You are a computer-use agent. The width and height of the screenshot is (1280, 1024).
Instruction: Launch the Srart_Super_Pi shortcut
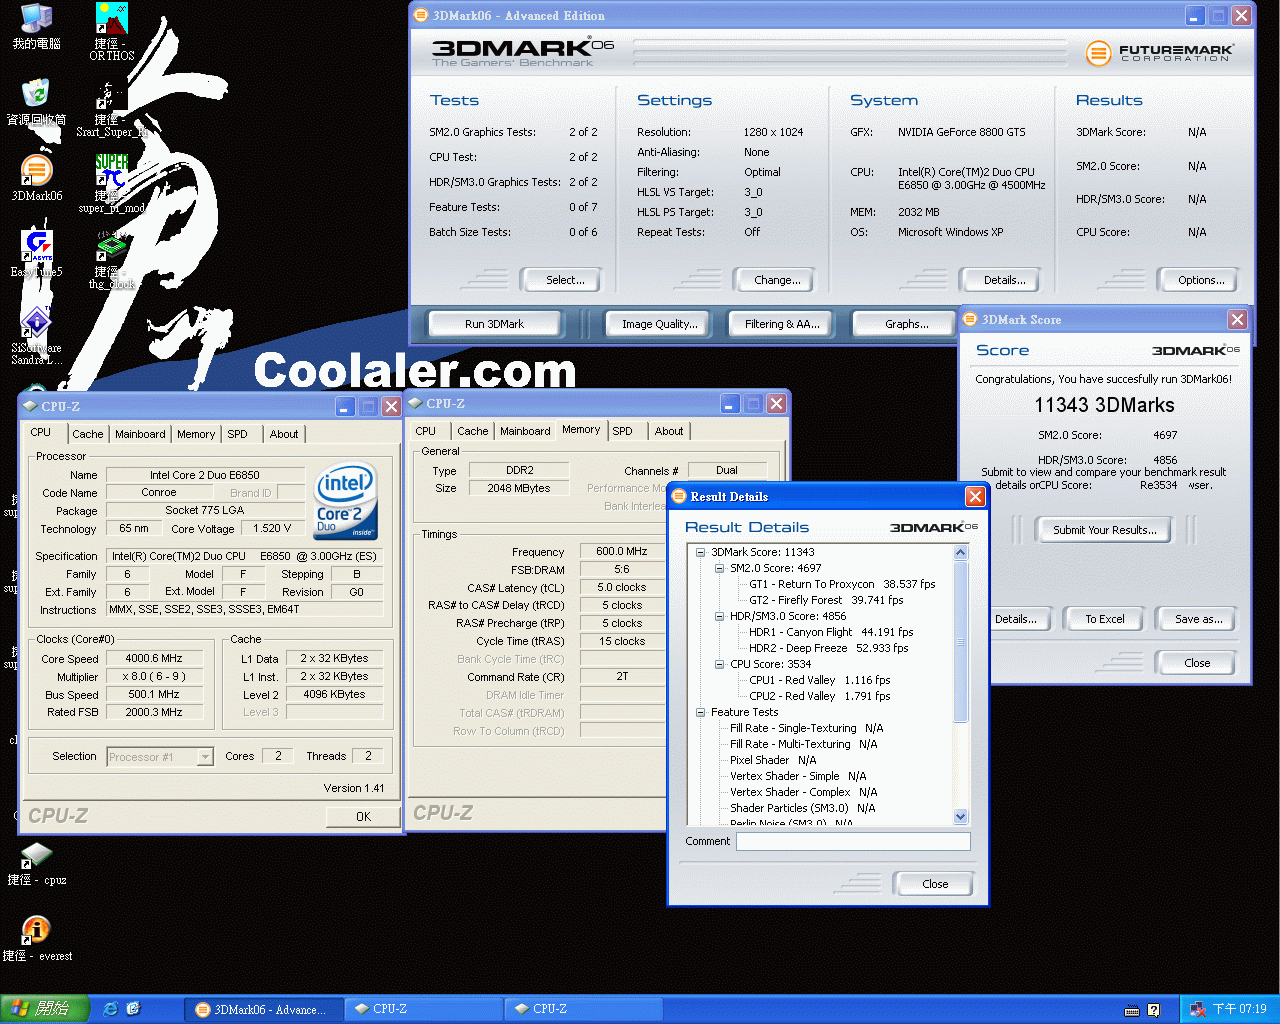(x=111, y=108)
